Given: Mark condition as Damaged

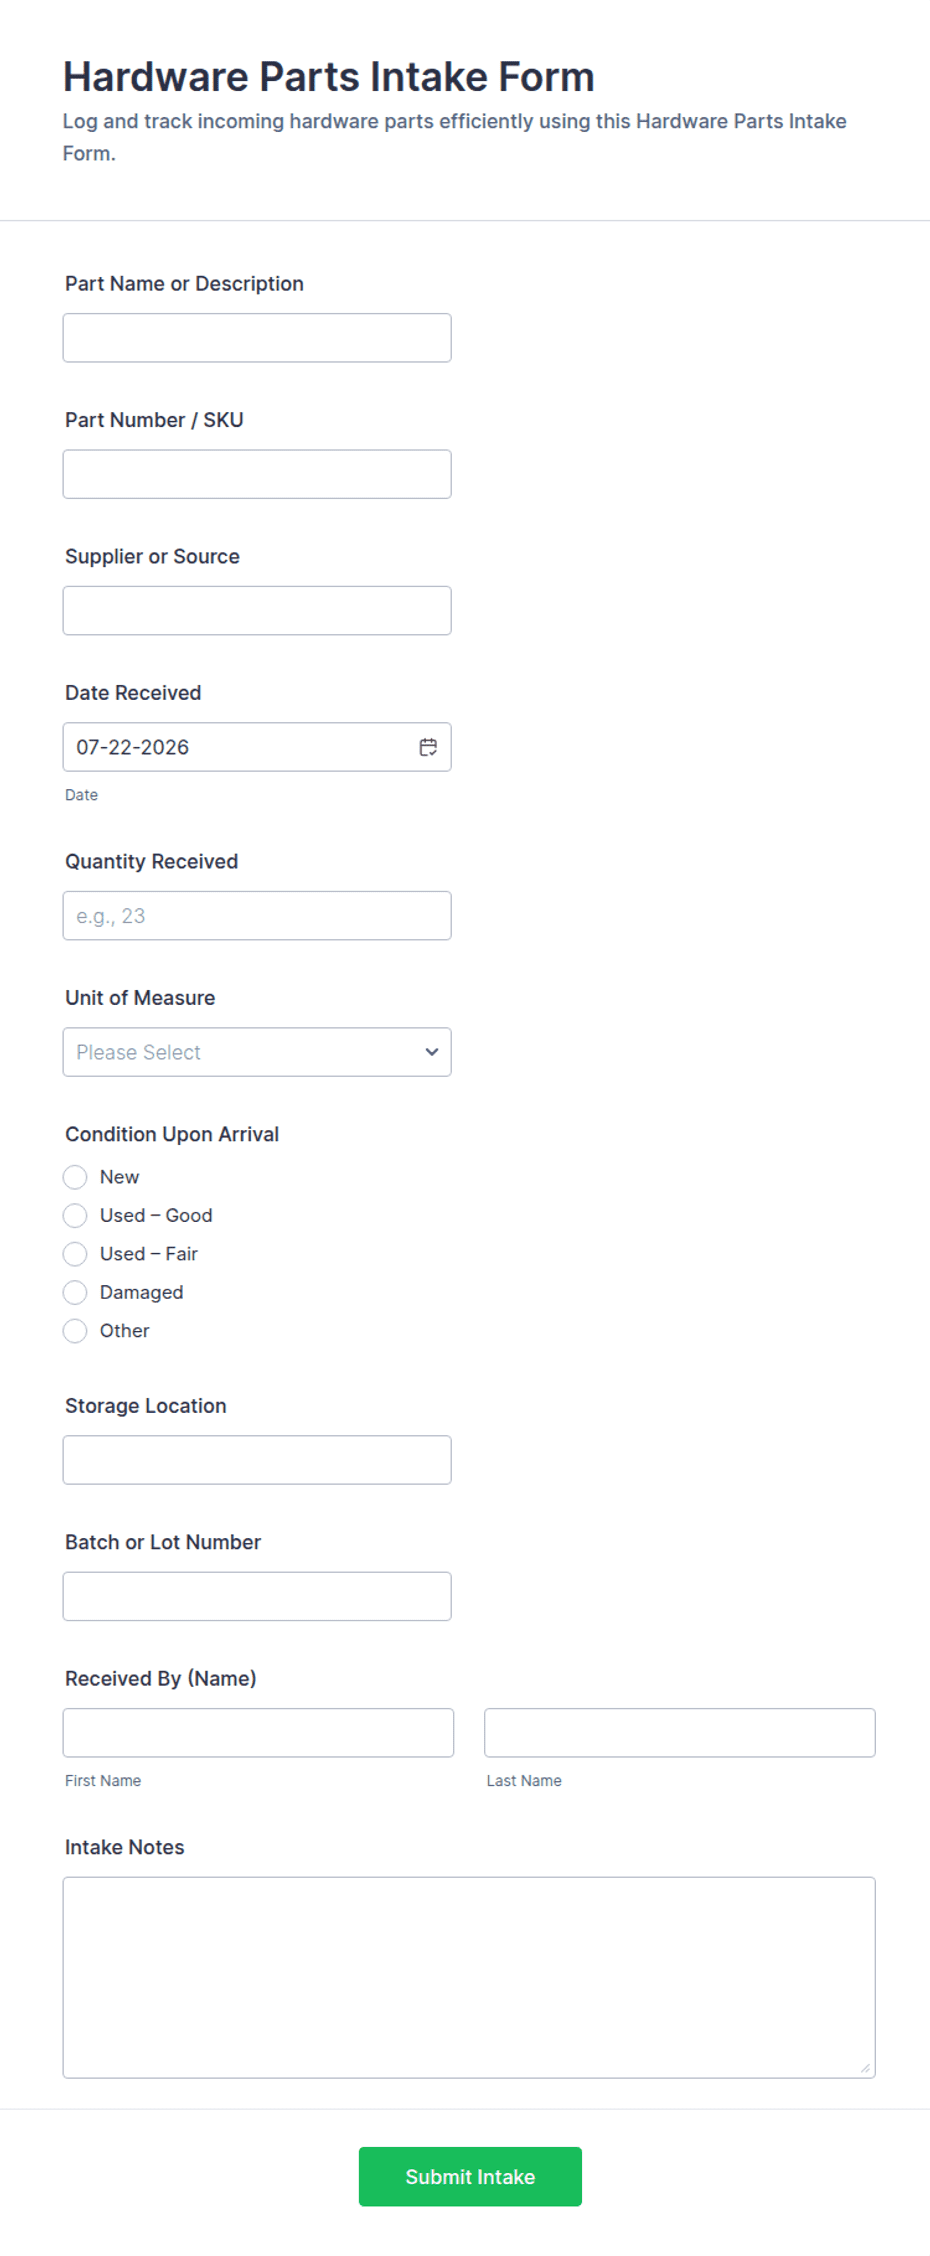Looking at the screenshot, I should (75, 1292).
